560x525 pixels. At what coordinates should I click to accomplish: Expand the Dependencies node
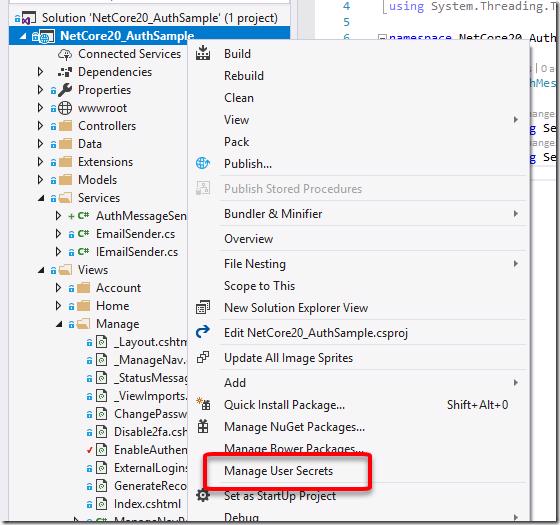[40, 72]
